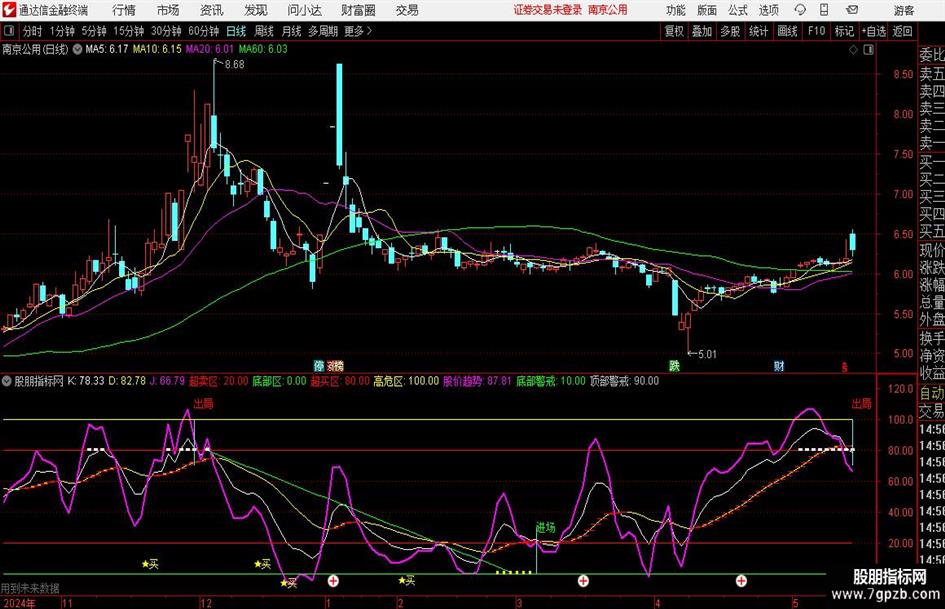This screenshot has height=609, width=945.
Task: Open the 市场 menu
Action: coord(168,10)
